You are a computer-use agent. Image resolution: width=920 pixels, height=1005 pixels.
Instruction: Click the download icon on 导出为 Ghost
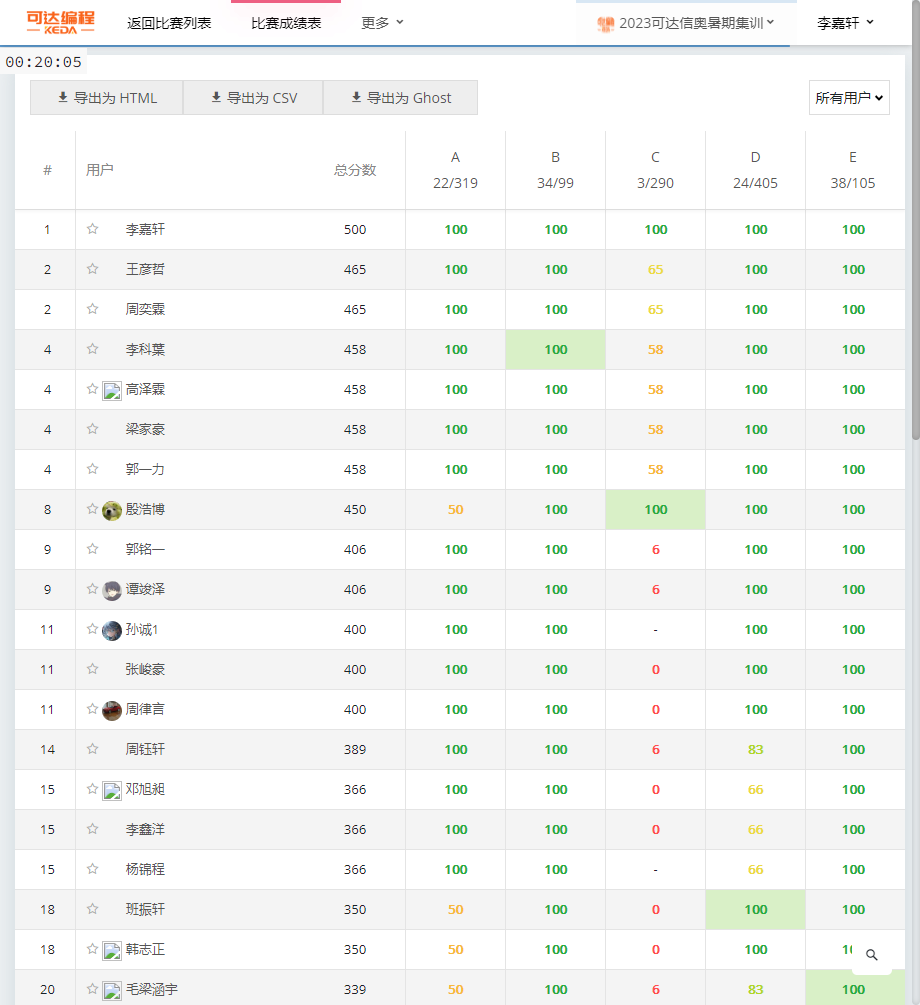click(x=356, y=97)
